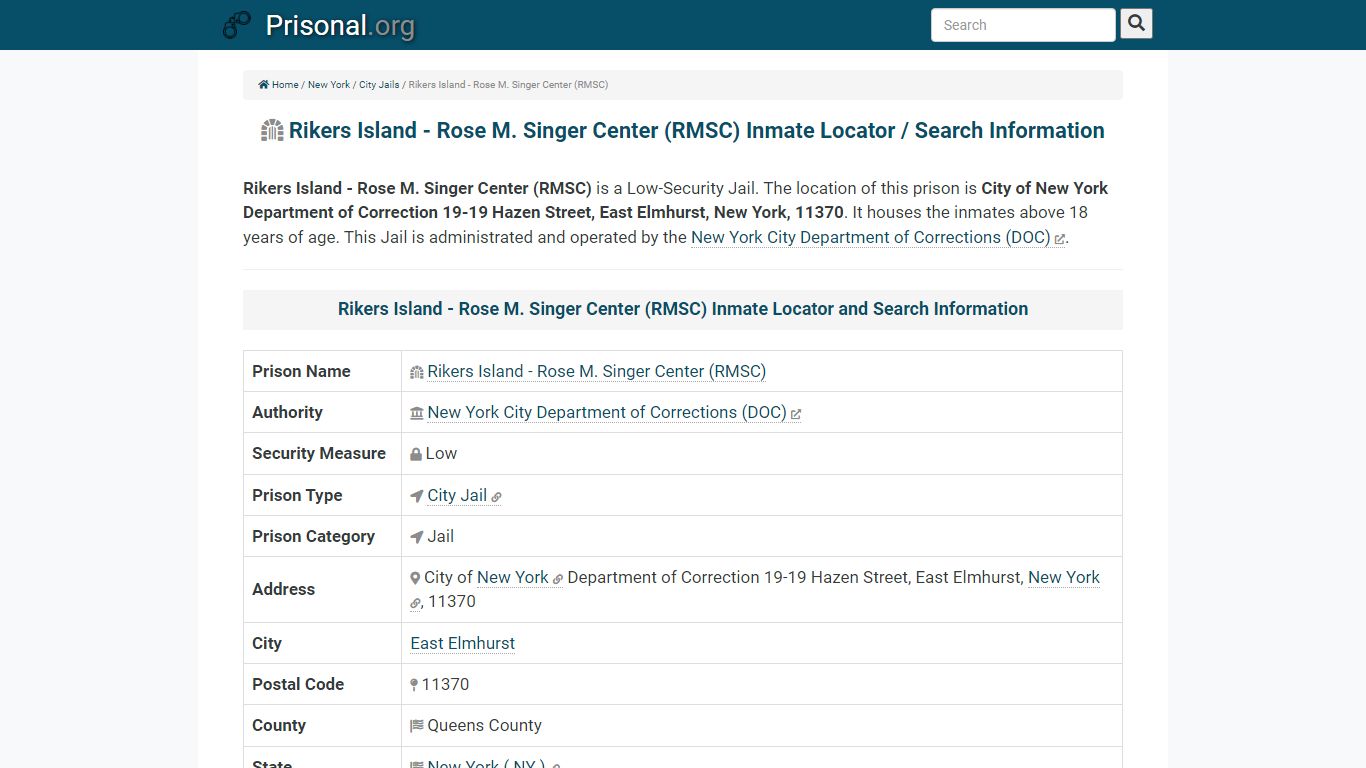Open the City Jail link in the Prison Type row
This screenshot has height=768, width=1366.
[x=457, y=495]
